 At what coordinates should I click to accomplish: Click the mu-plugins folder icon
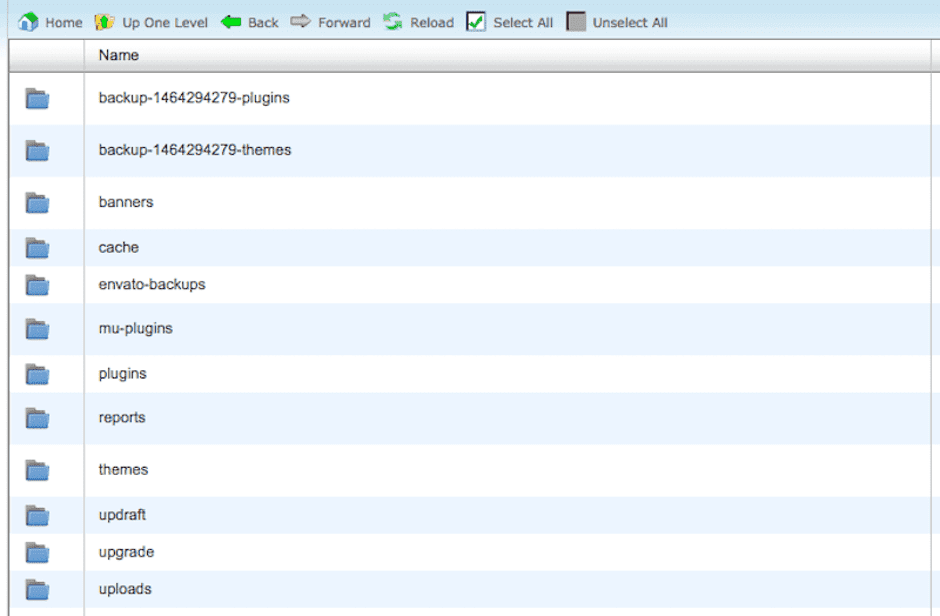click(37, 329)
